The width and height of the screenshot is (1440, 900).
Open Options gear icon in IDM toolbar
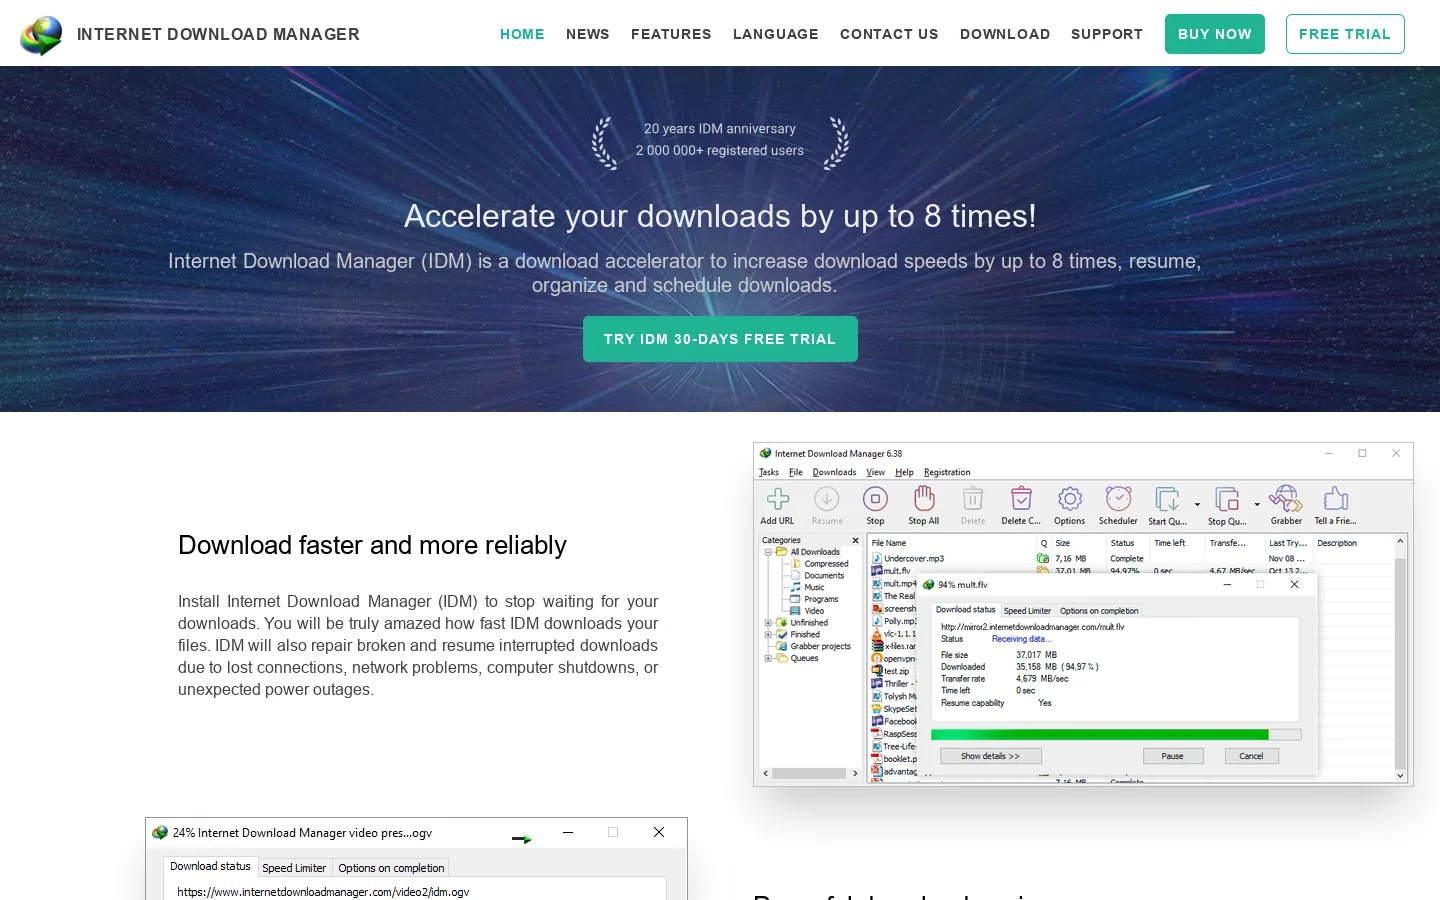(1069, 499)
